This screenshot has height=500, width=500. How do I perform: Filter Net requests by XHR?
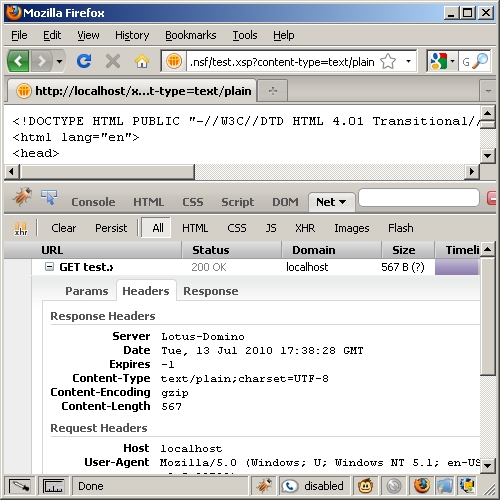(x=305, y=228)
